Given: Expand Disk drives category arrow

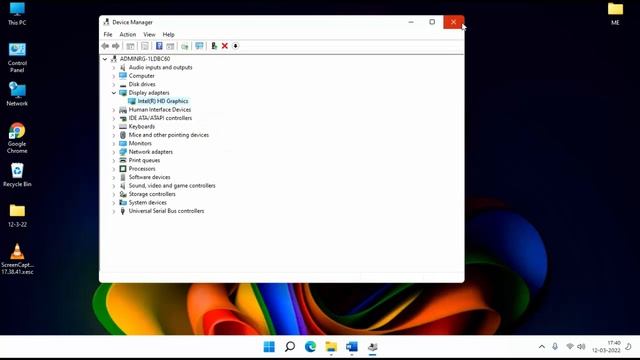Looking at the screenshot, I should coord(114,84).
